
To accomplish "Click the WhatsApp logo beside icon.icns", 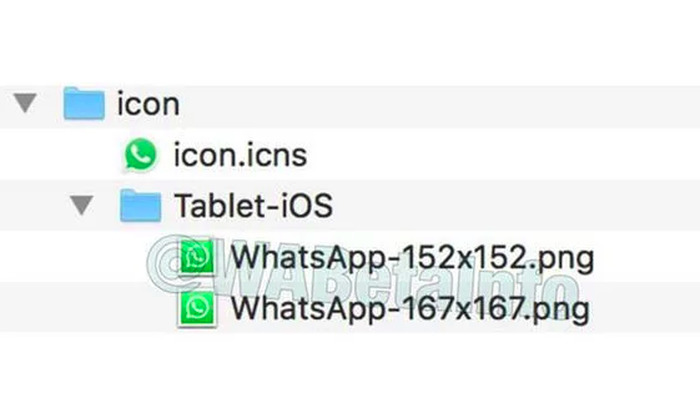I will 141,155.
